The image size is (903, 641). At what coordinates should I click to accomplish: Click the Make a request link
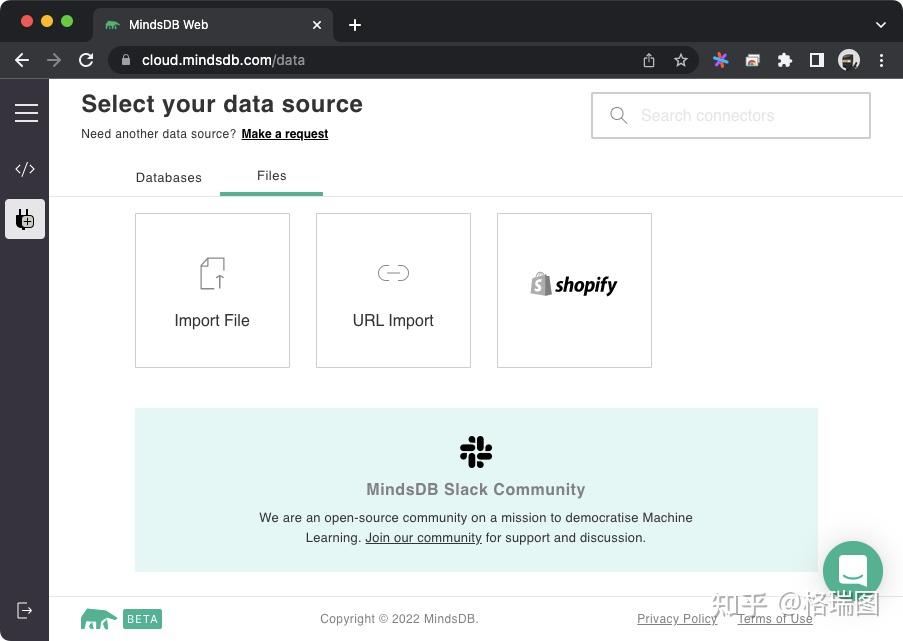point(285,134)
